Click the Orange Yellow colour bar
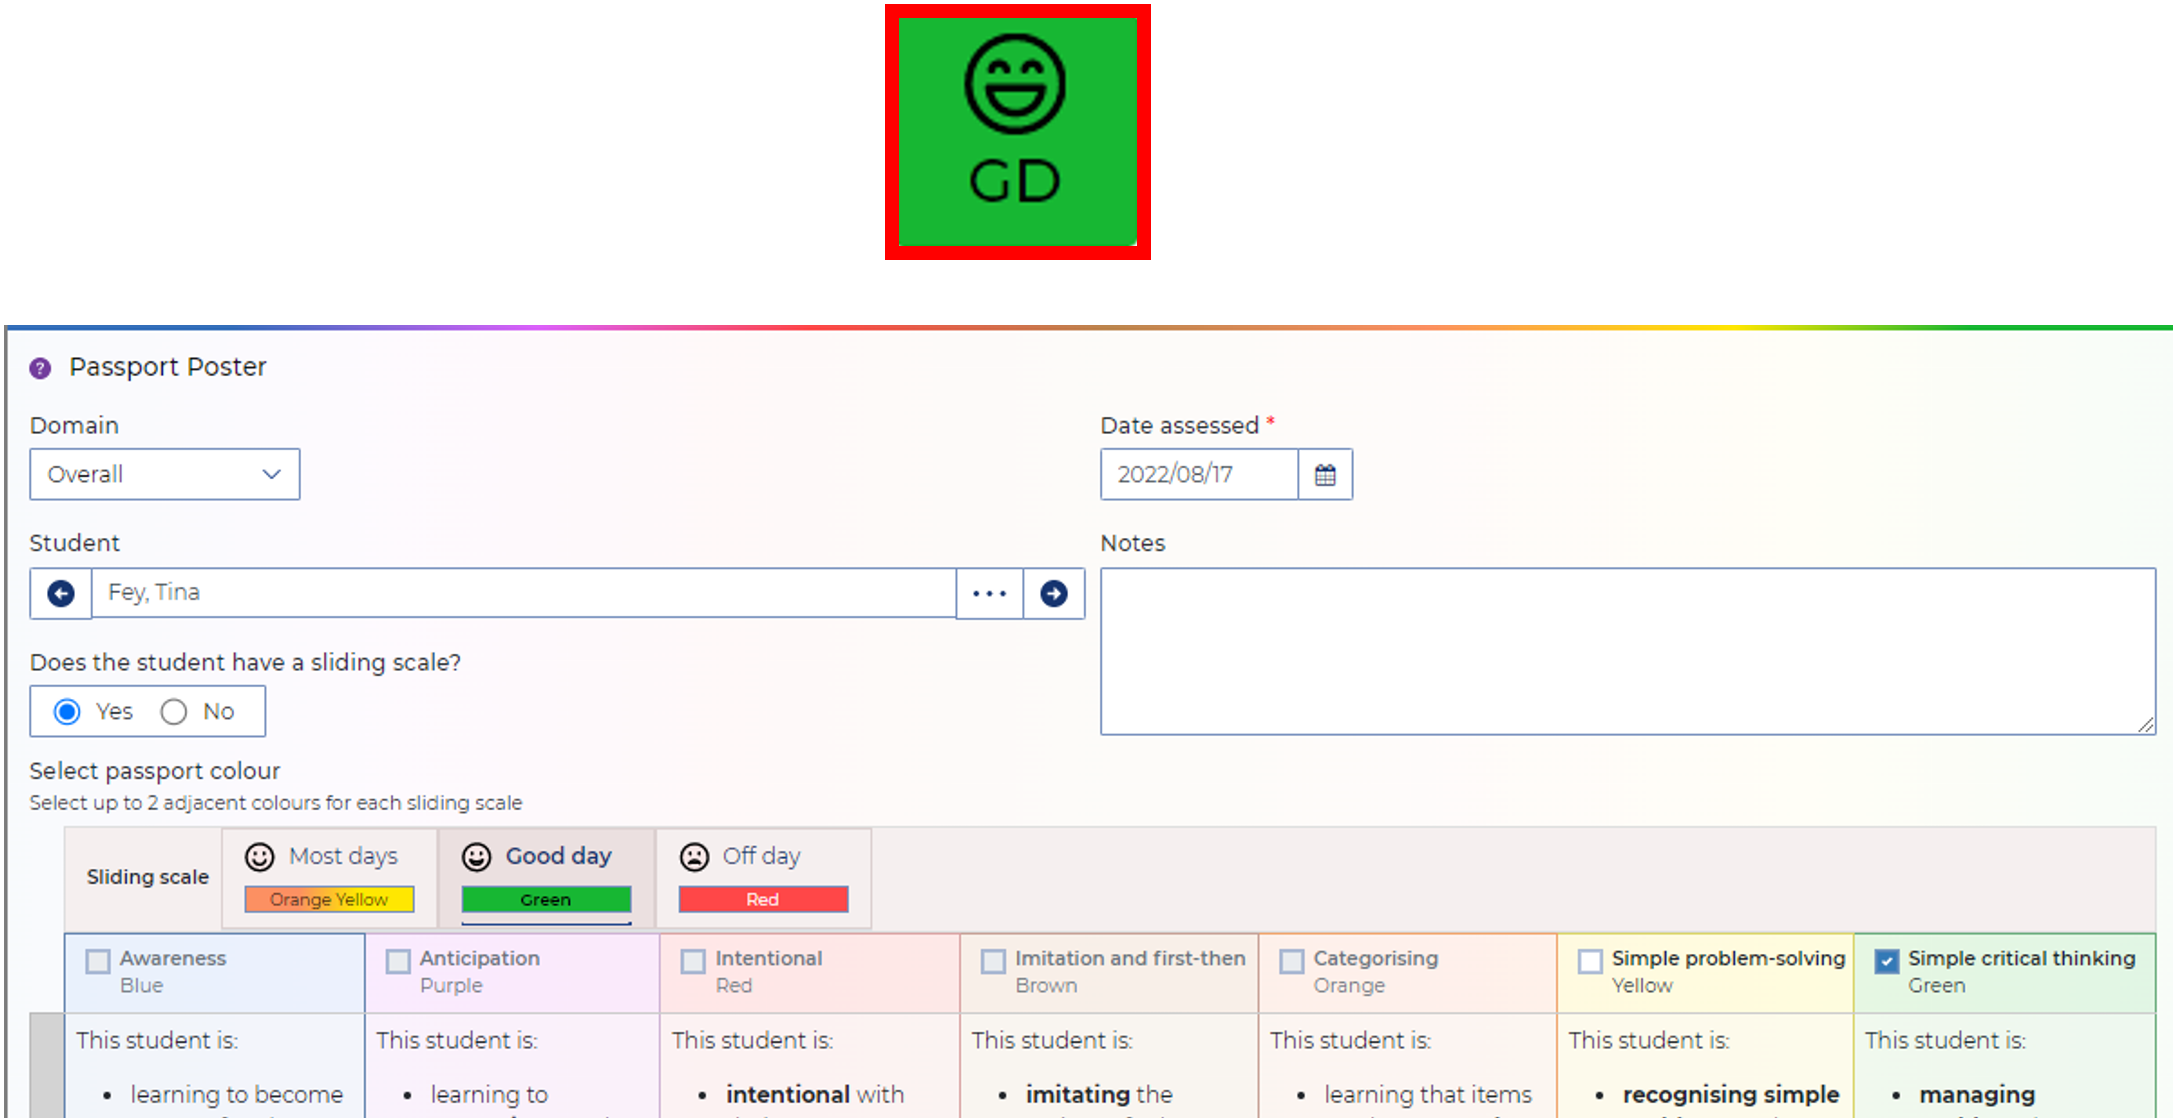This screenshot has width=2183, height=1118. coord(329,899)
